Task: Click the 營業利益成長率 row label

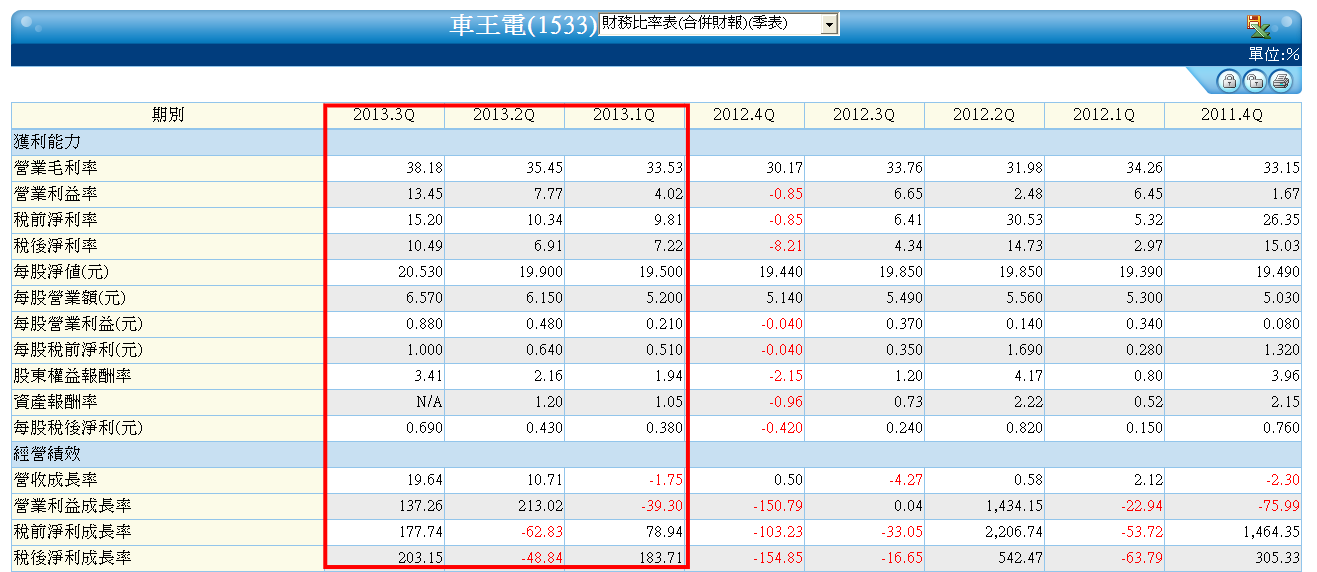Action: point(72,505)
